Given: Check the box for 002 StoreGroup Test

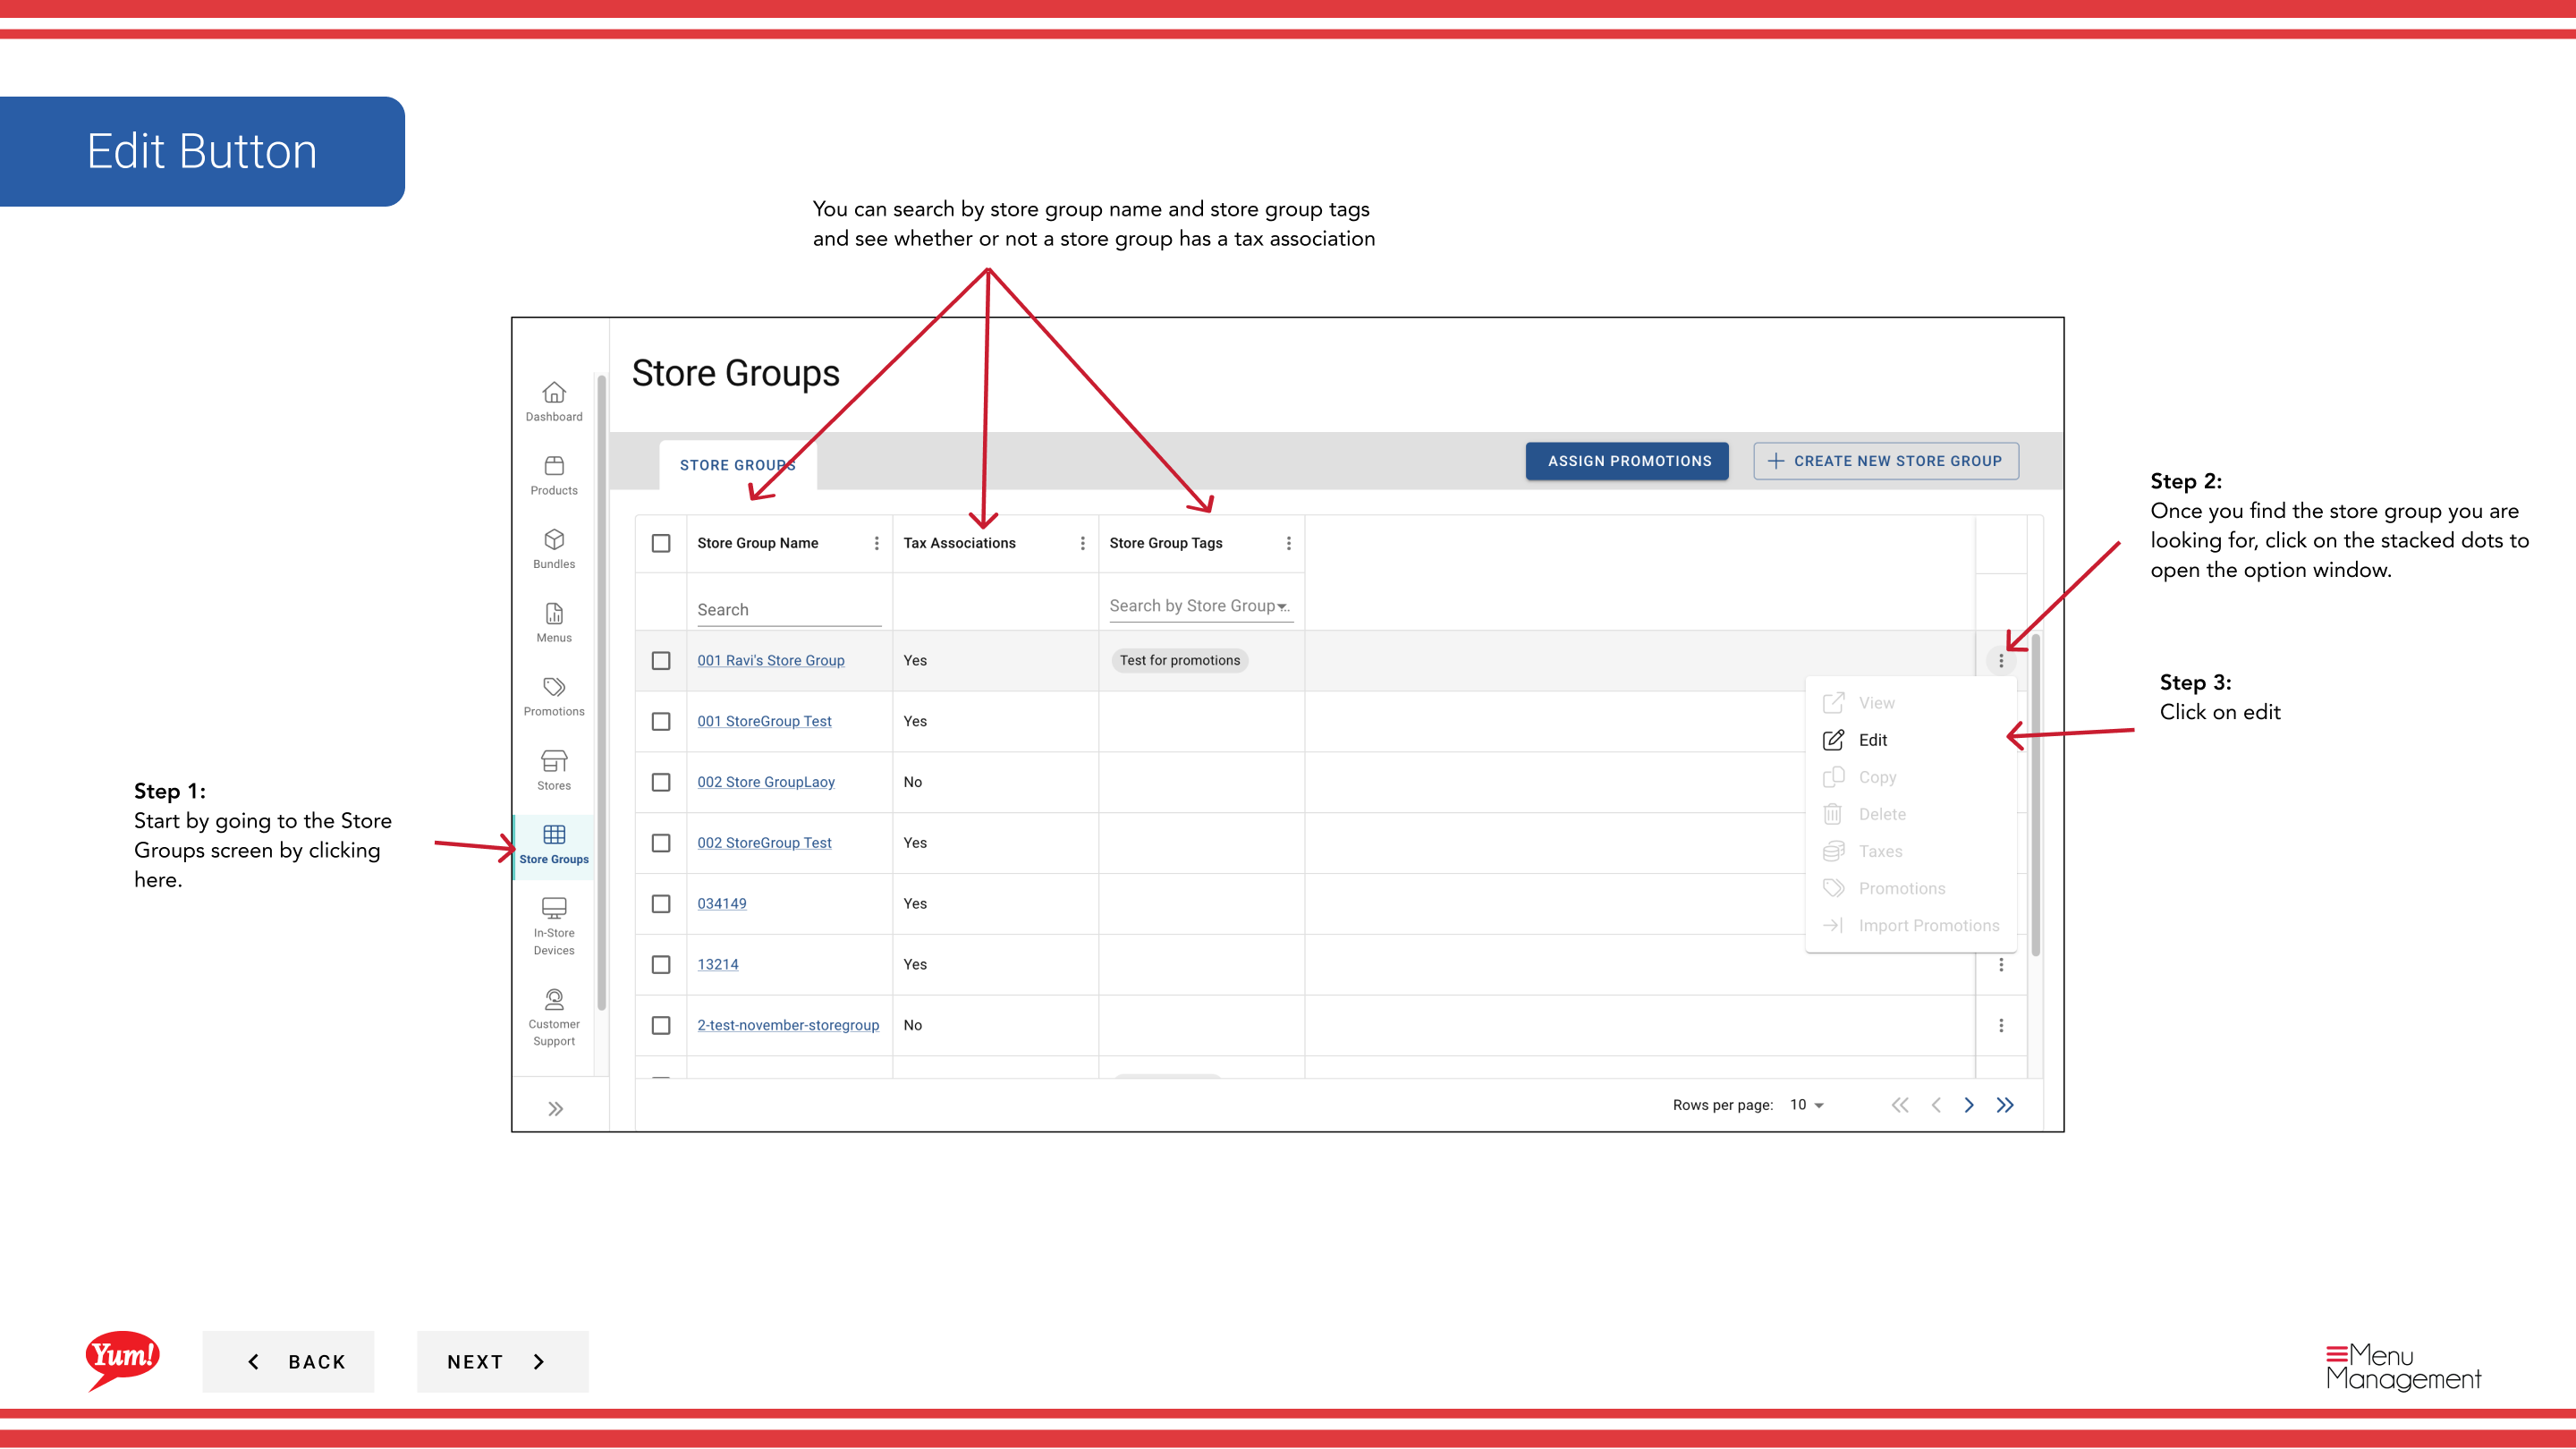Looking at the screenshot, I should click(x=661, y=843).
